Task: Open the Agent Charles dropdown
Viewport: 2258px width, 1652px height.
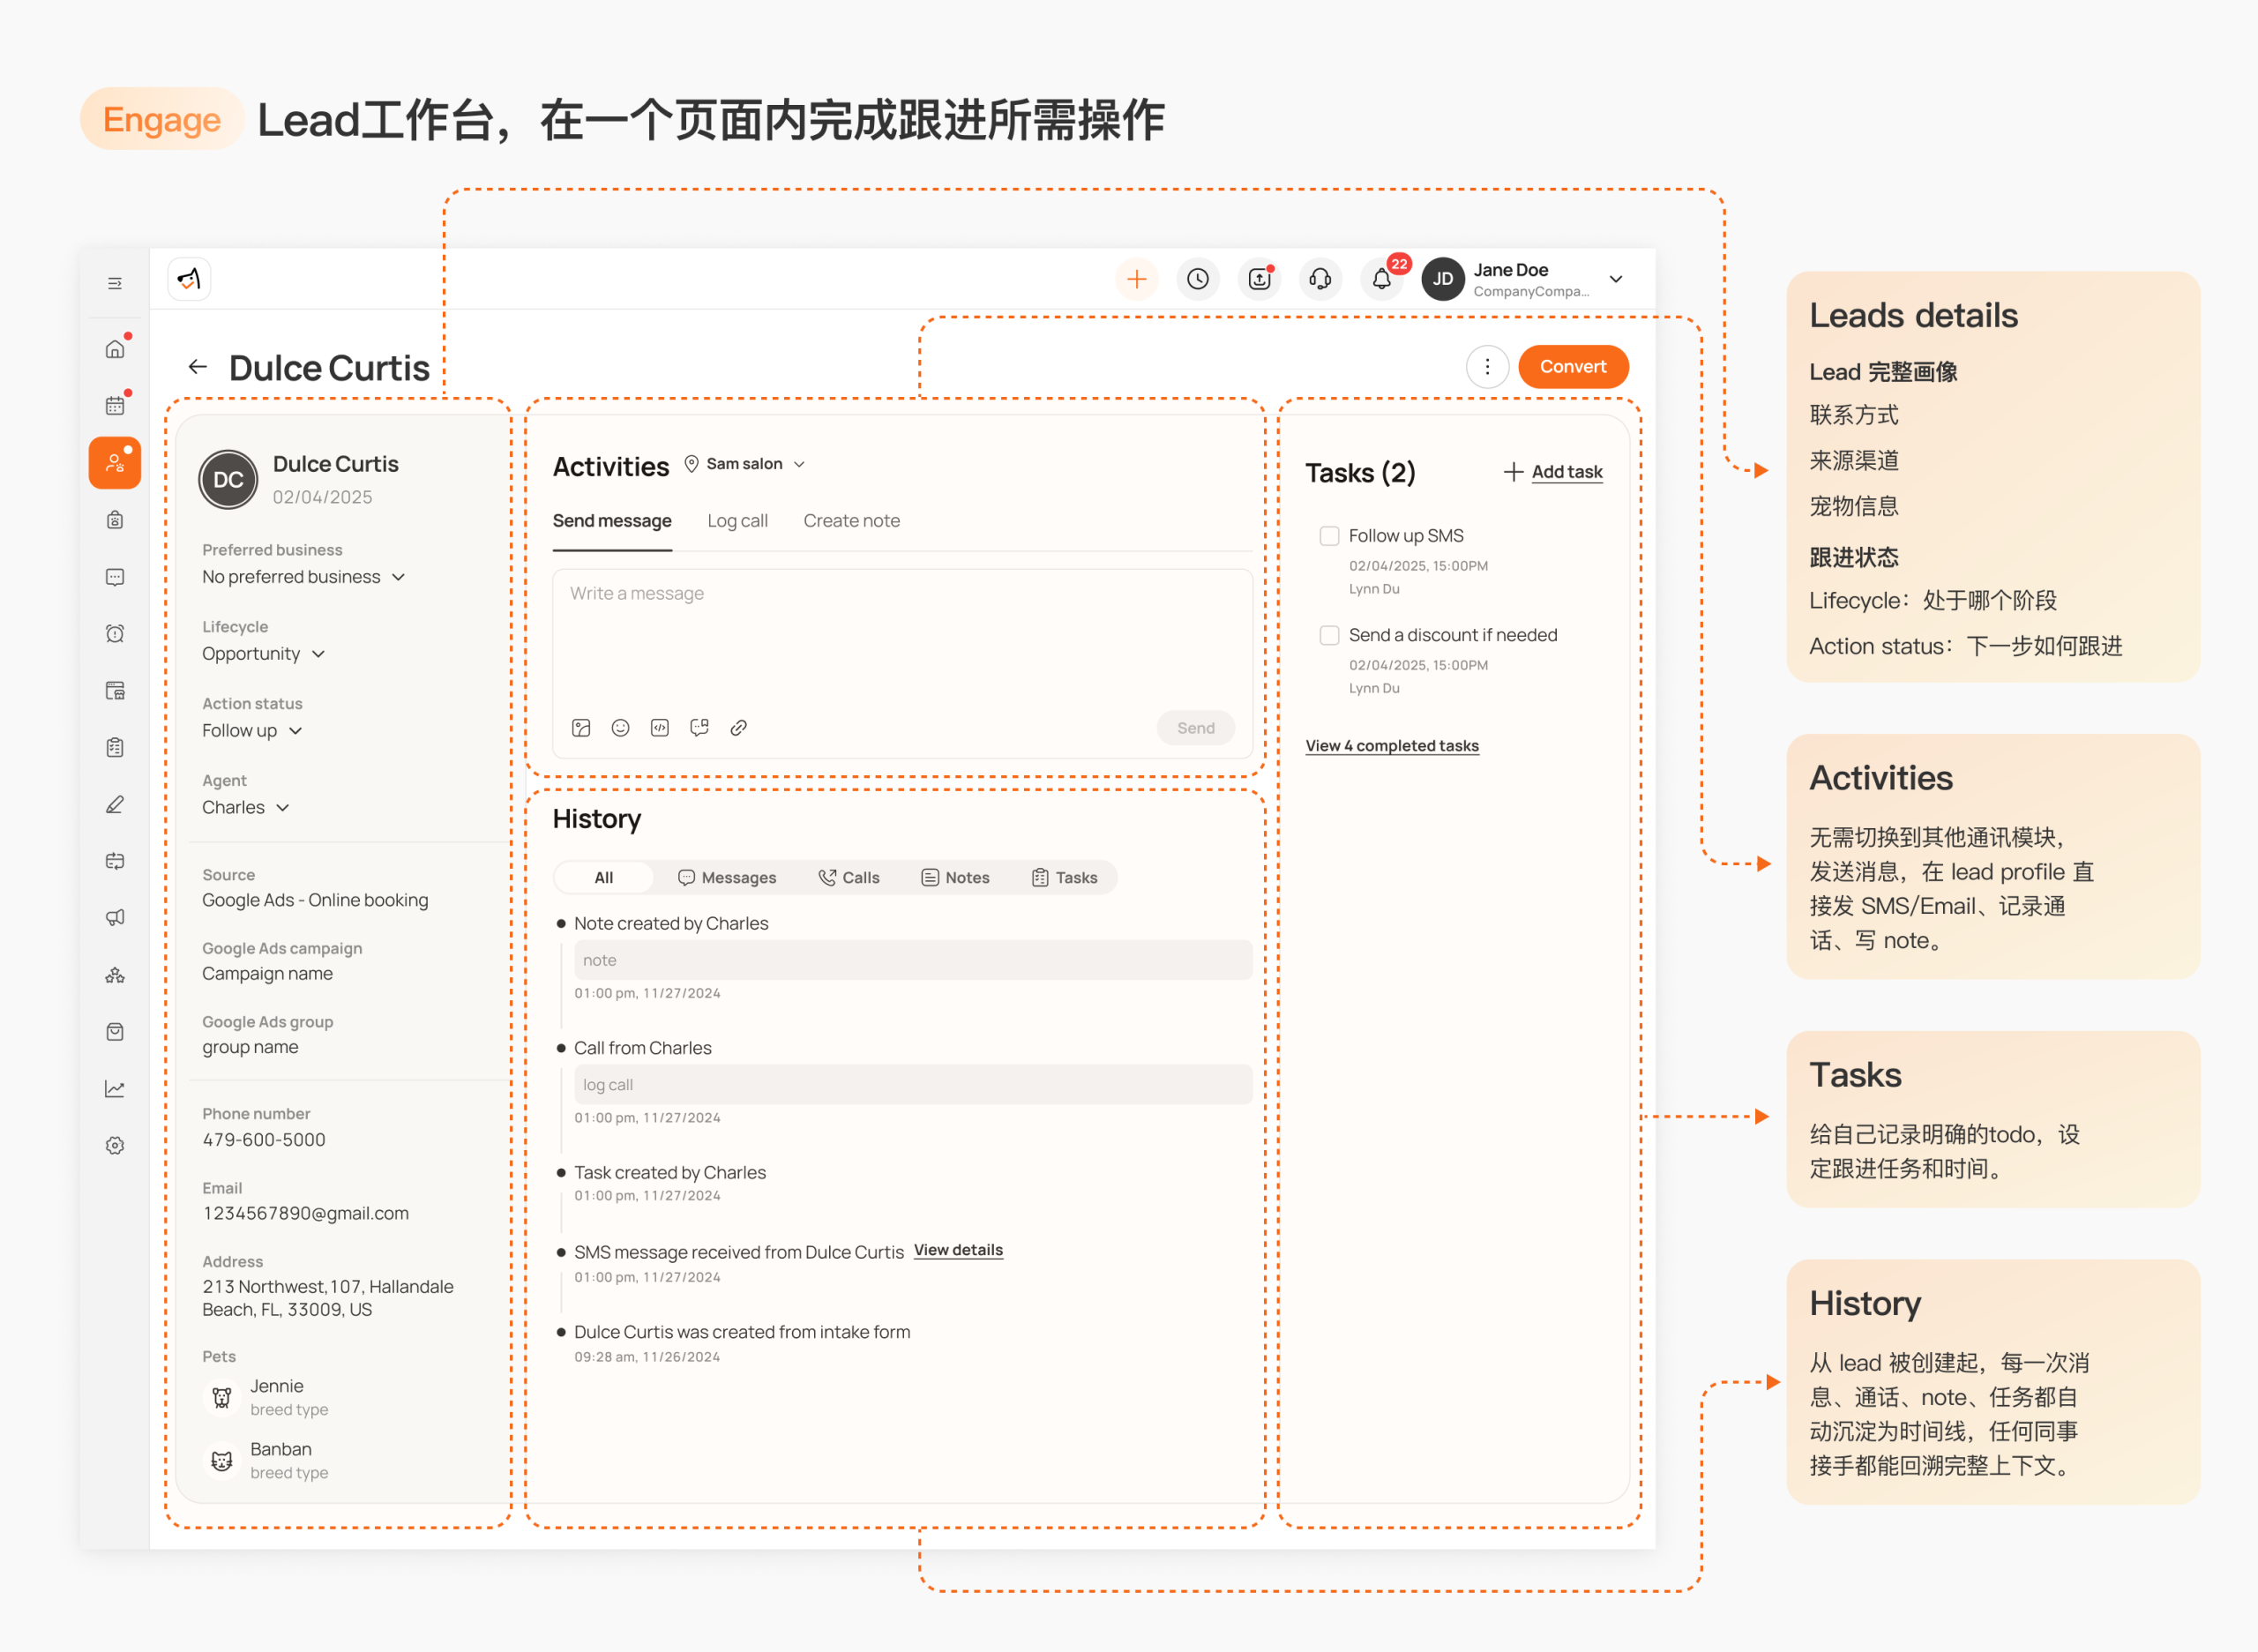Action: pyautogui.click(x=246, y=808)
